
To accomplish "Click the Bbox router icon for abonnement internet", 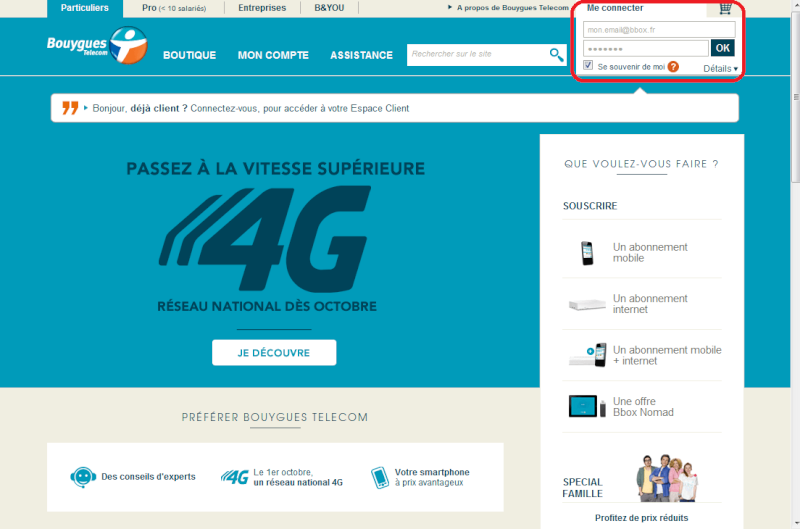I will (587, 305).
